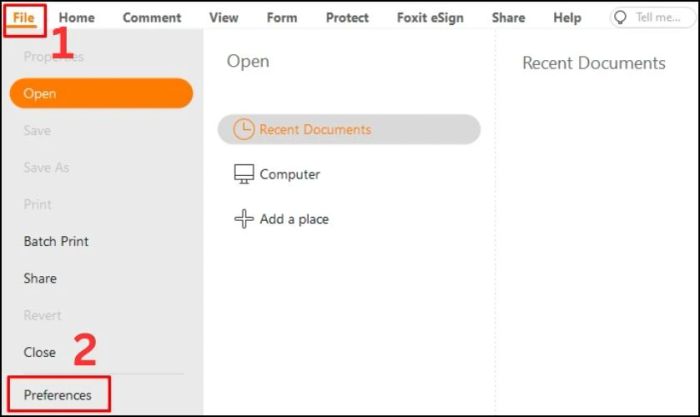Viewport: 700px width, 417px height.
Task: Click the Tell me search field
Action: coord(653,18)
